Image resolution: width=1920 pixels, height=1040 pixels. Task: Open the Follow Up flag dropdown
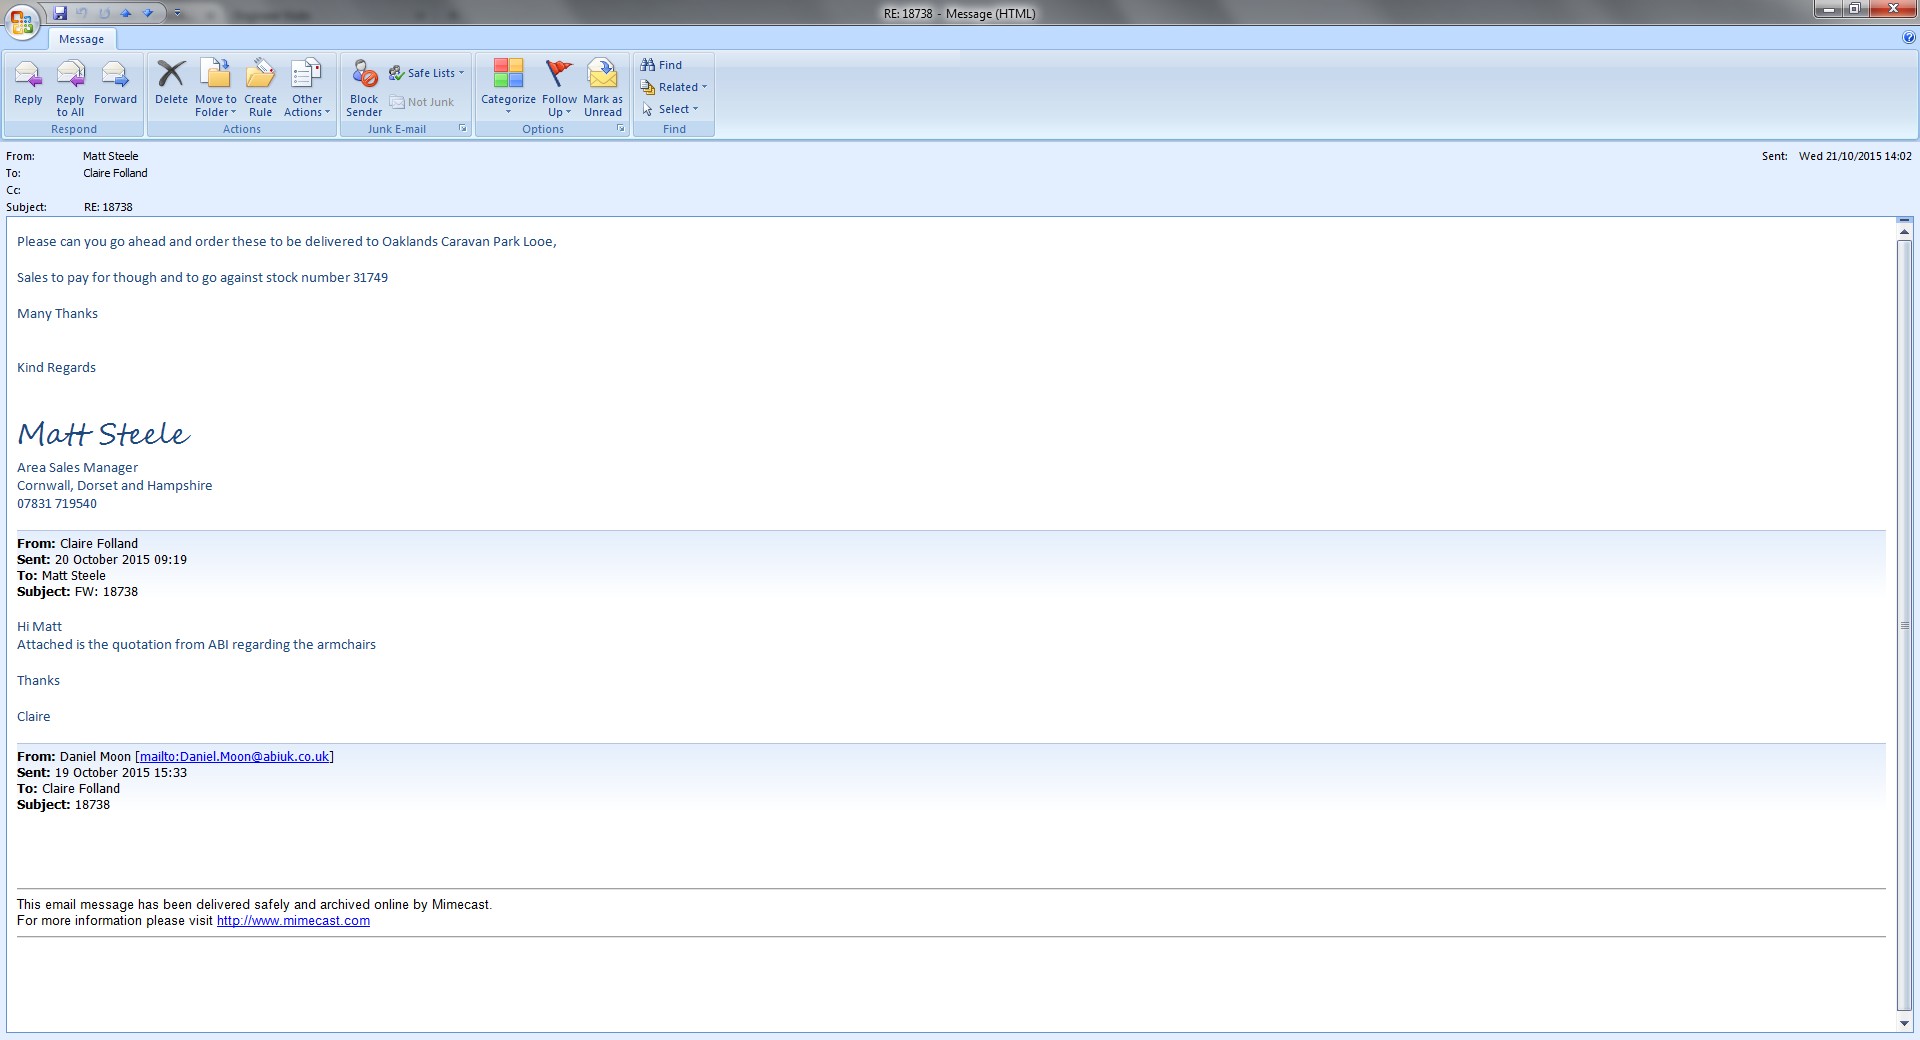[559, 106]
